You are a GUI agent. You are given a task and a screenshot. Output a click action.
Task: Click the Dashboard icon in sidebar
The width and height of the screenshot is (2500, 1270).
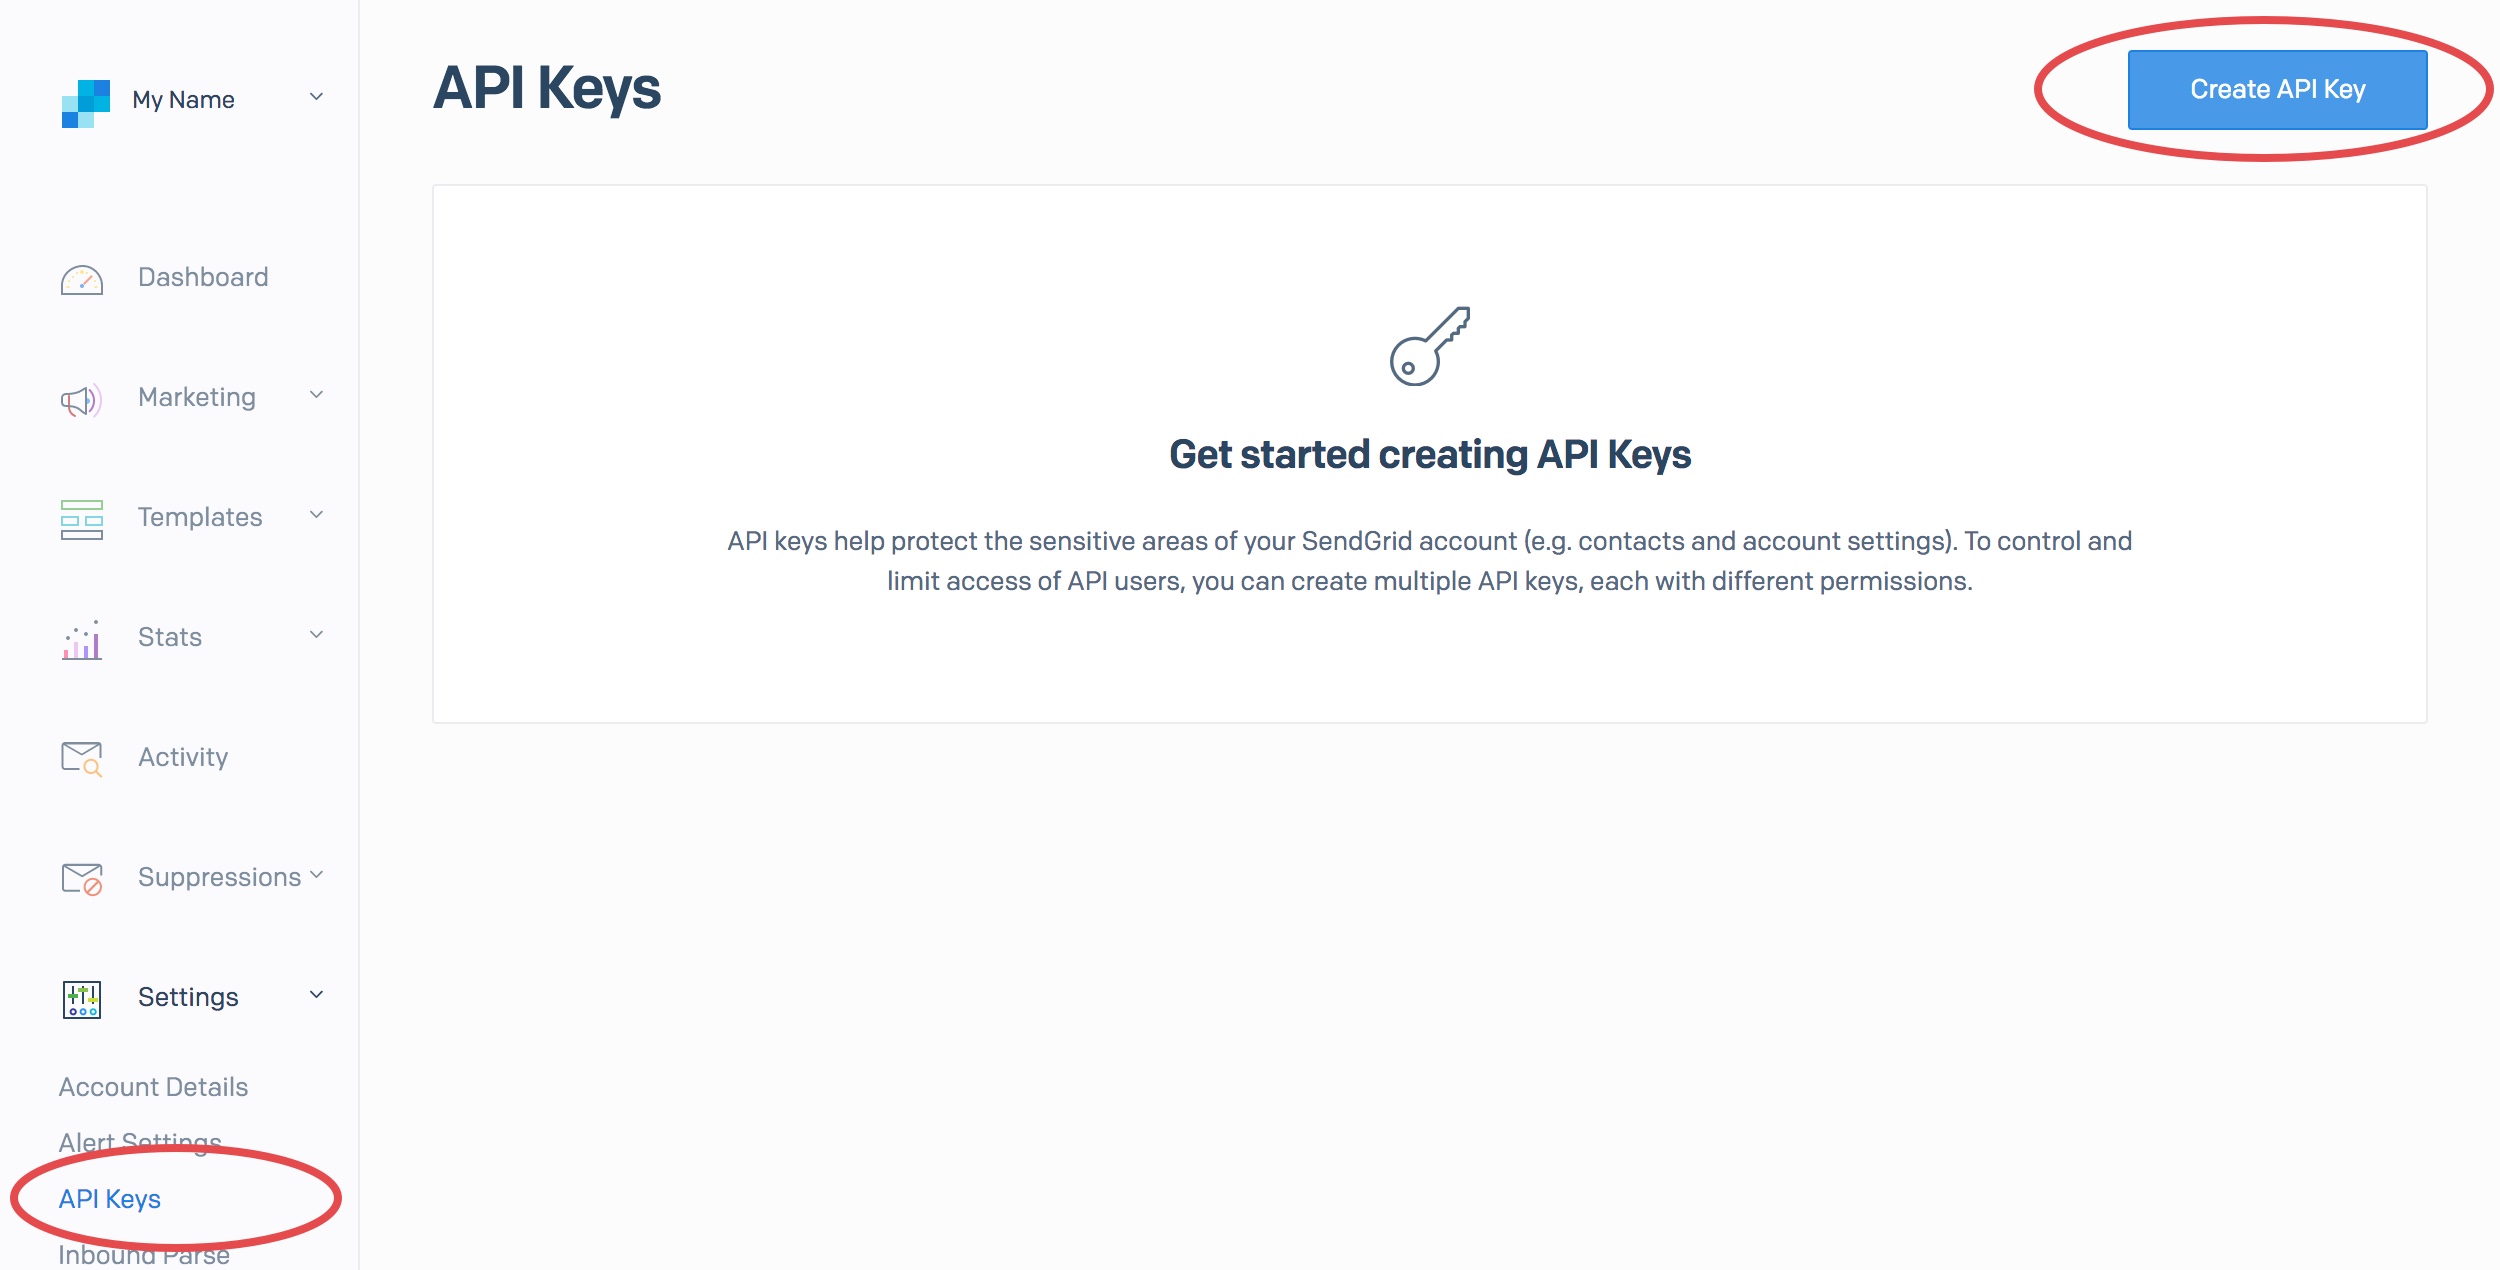[81, 275]
